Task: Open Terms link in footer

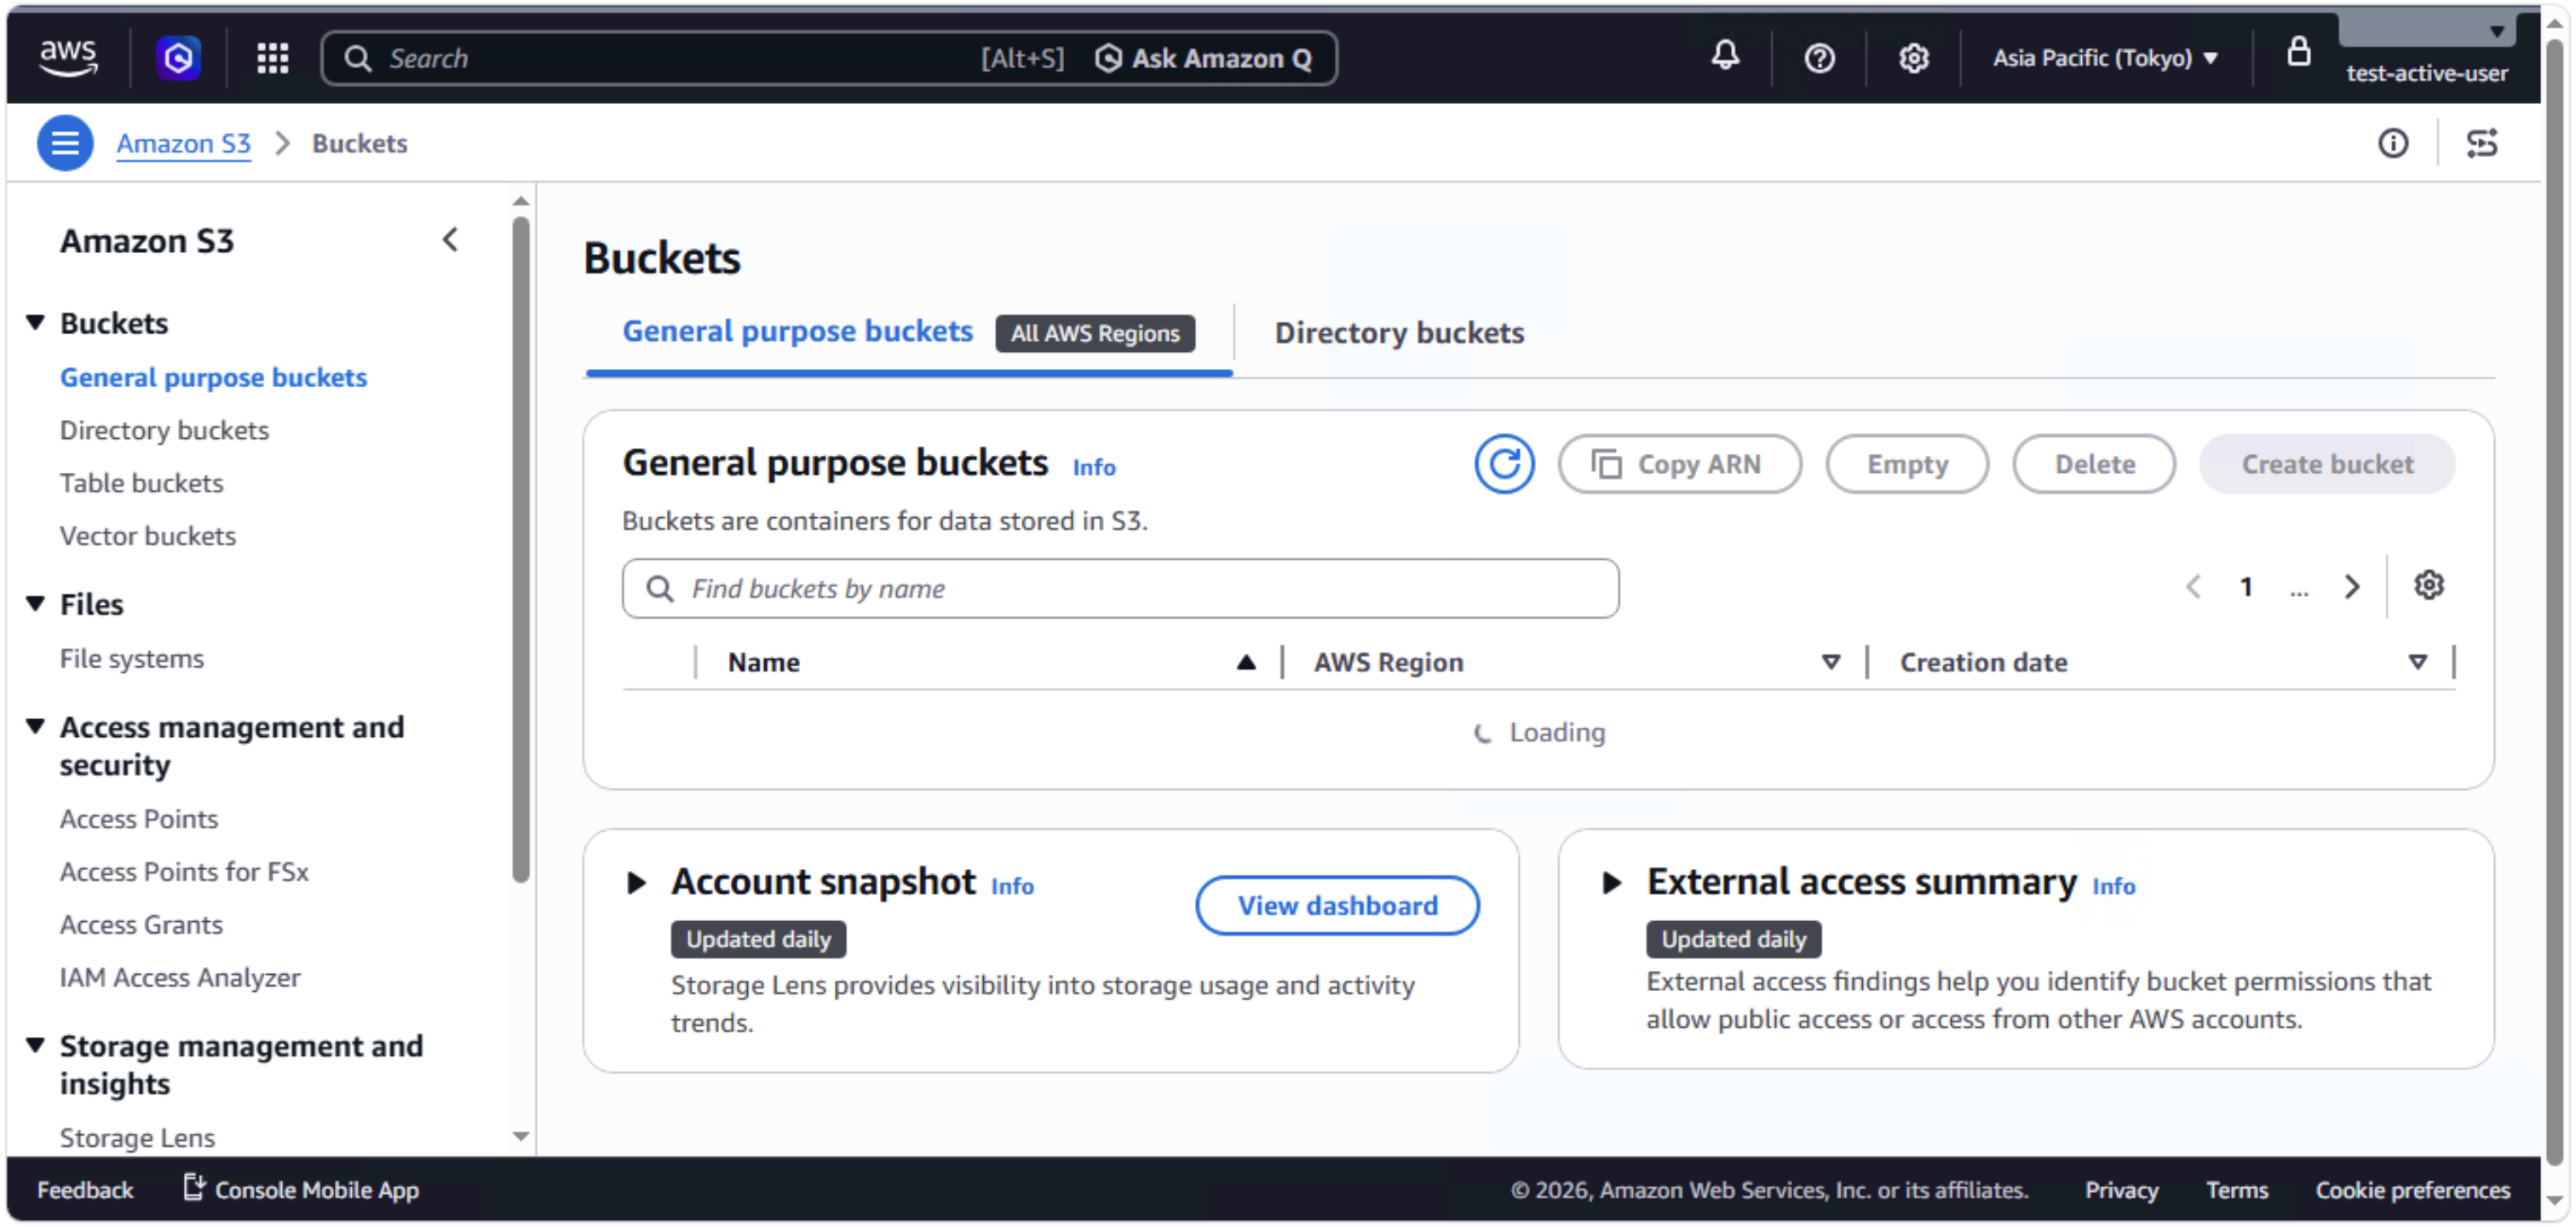Action: (2236, 1189)
